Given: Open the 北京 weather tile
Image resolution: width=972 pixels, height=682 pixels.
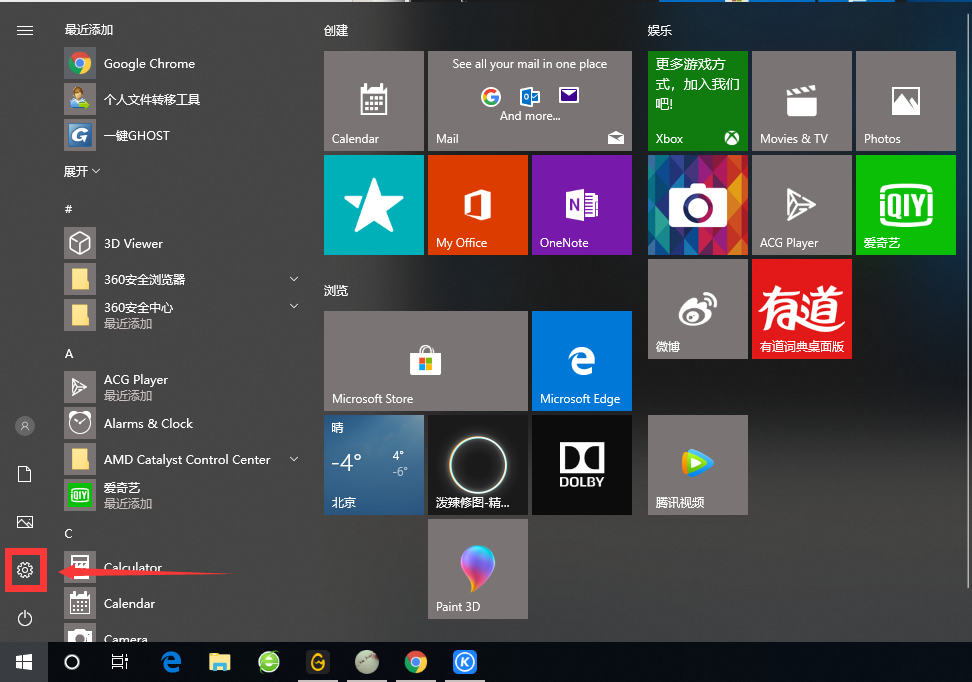Looking at the screenshot, I should [374, 465].
